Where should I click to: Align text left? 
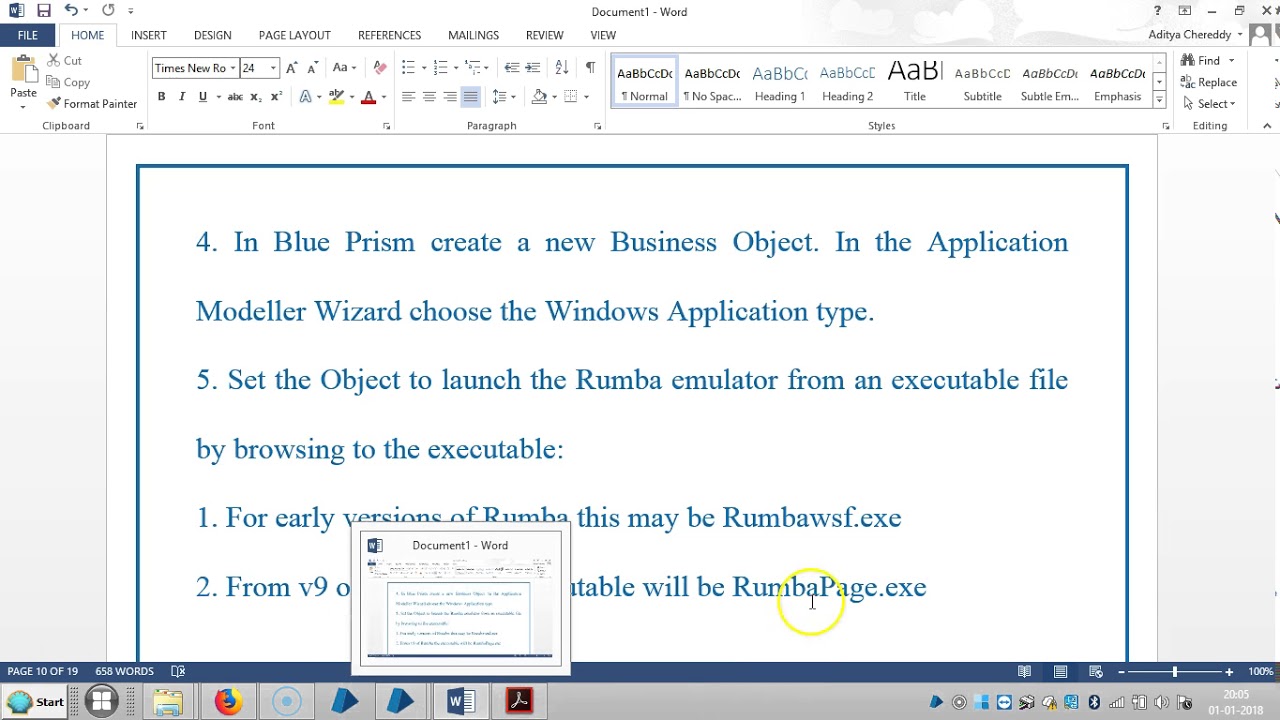coord(408,97)
